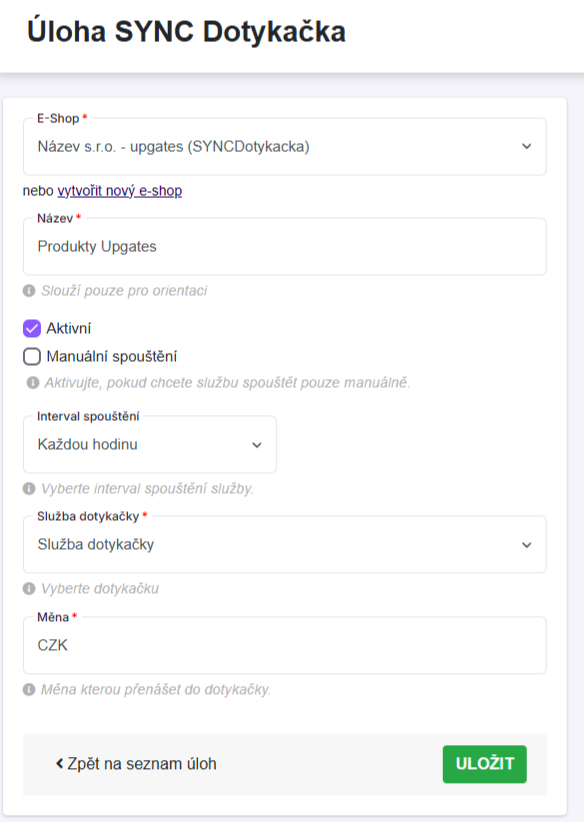Click the 'Aktivní' checkbox label text
The height and width of the screenshot is (822, 584).
click(69, 329)
